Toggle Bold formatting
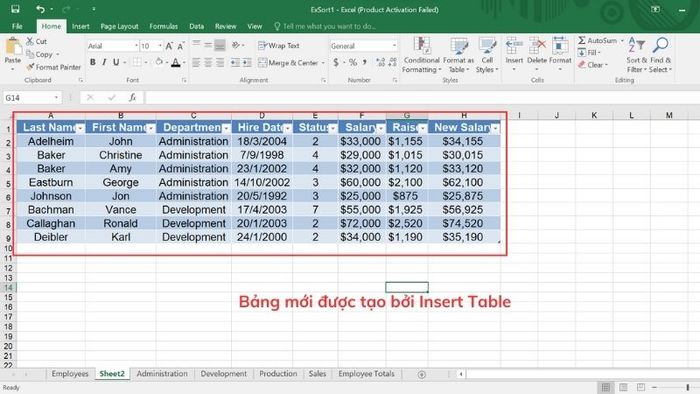This screenshot has height=394, width=700. tap(92, 62)
